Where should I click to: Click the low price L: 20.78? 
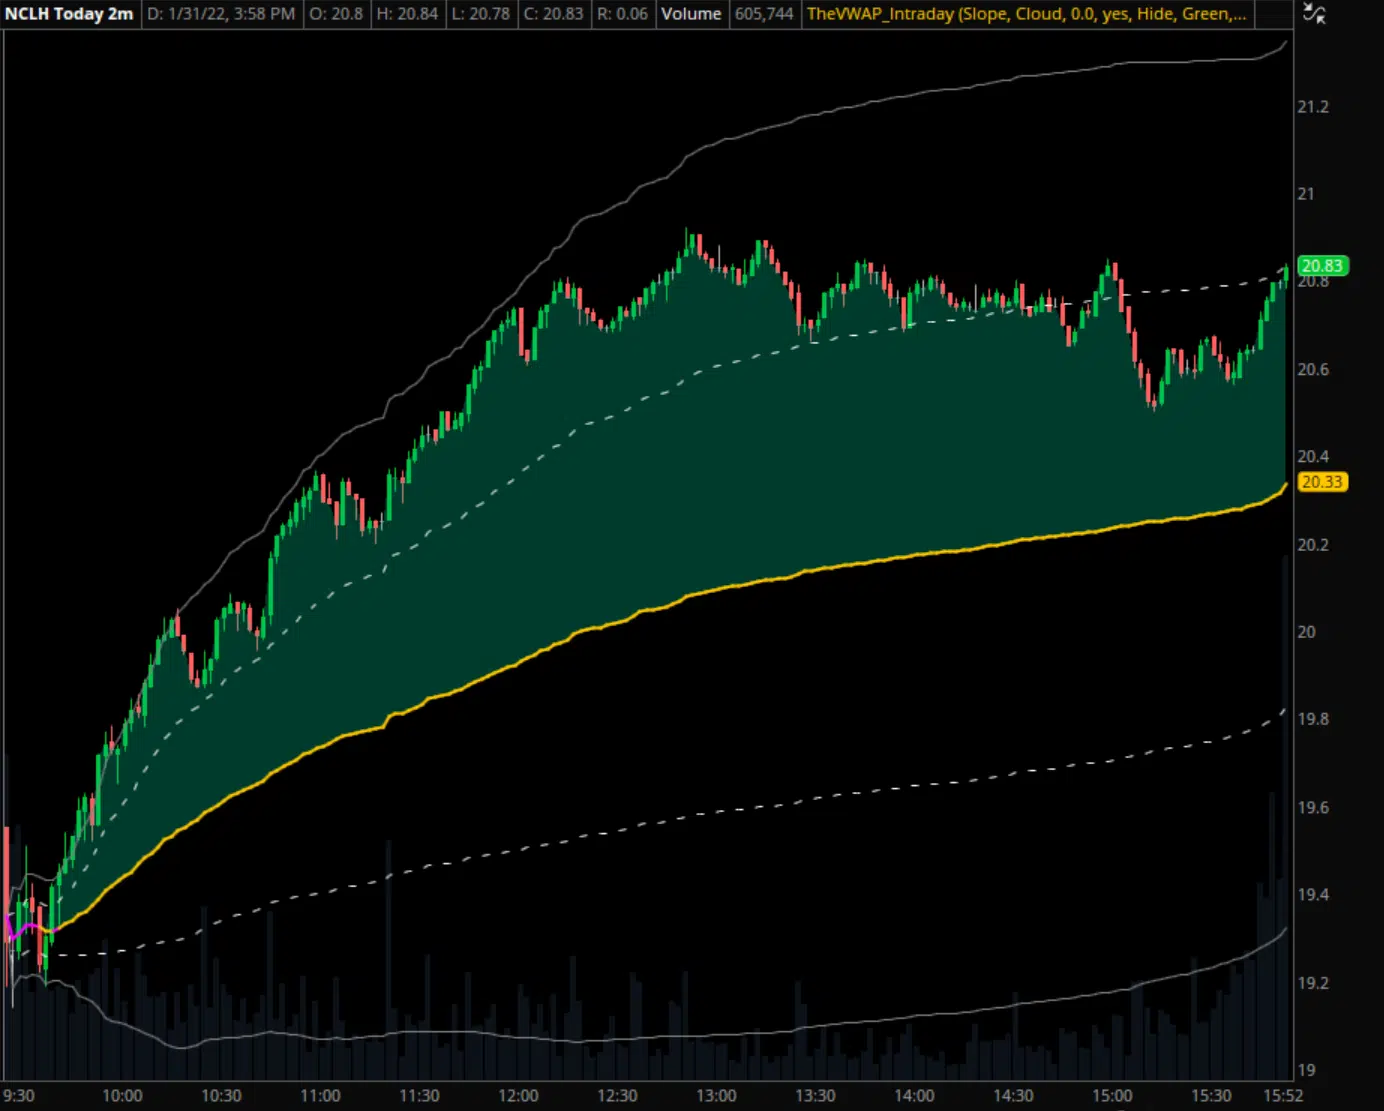coord(481,14)
